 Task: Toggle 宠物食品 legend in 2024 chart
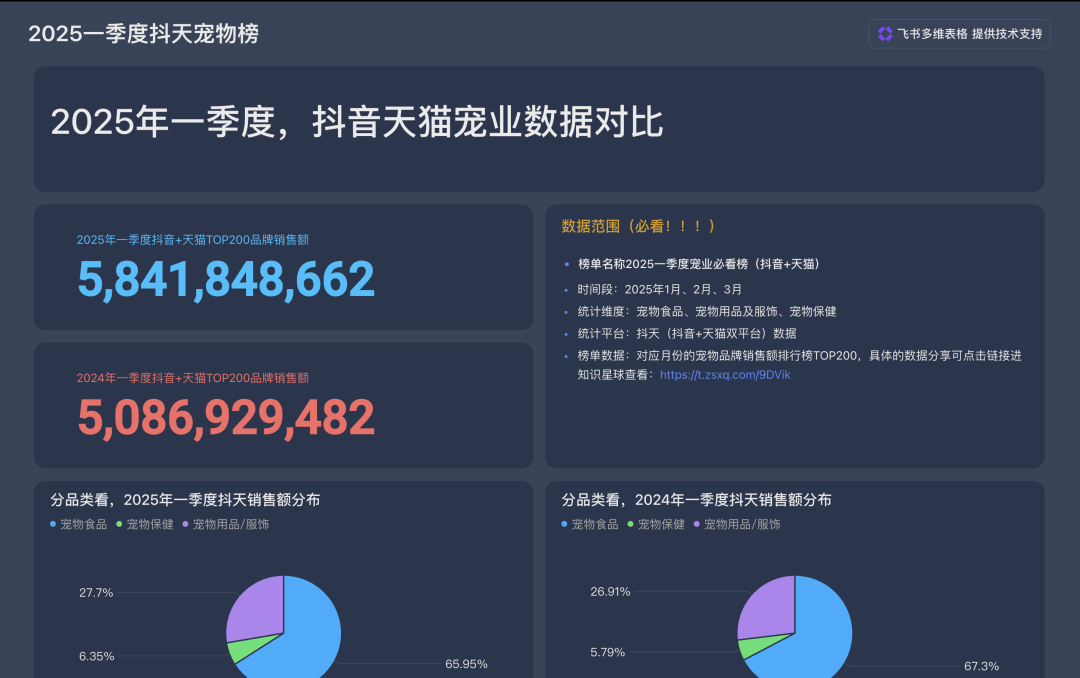(590, 524)
